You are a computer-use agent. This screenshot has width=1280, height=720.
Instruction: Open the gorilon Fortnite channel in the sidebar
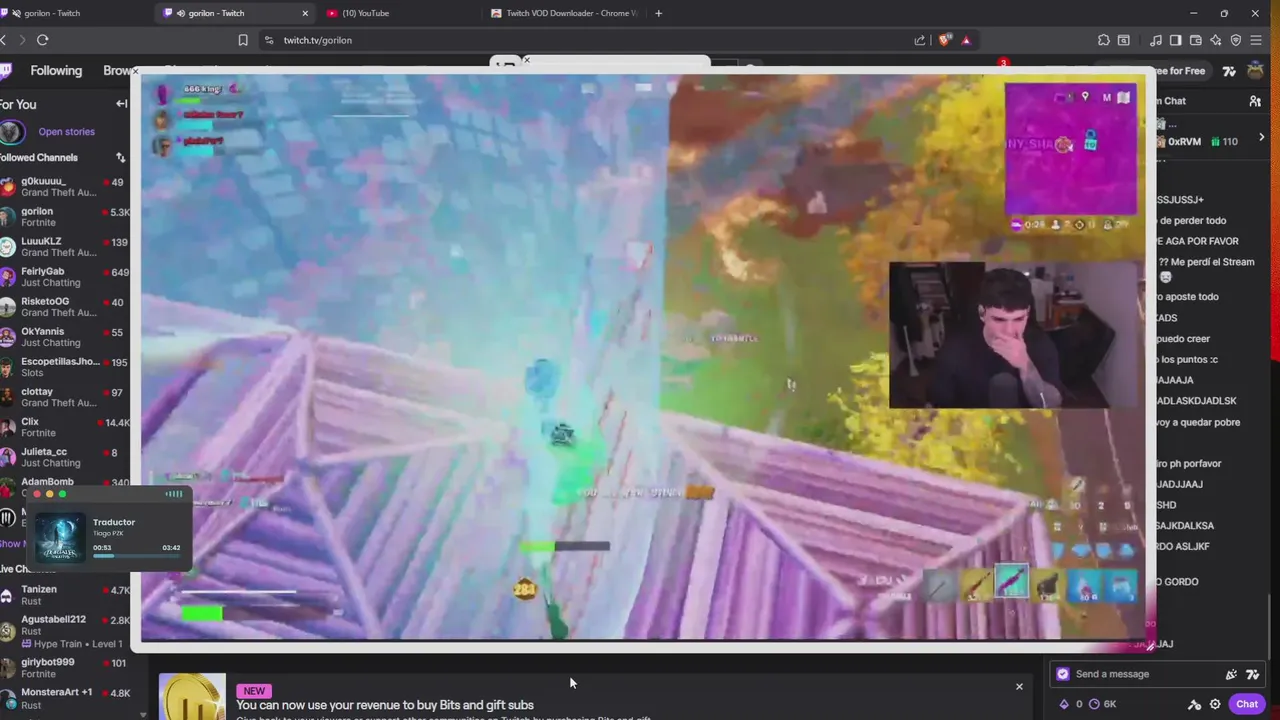(x=64, y=217)
